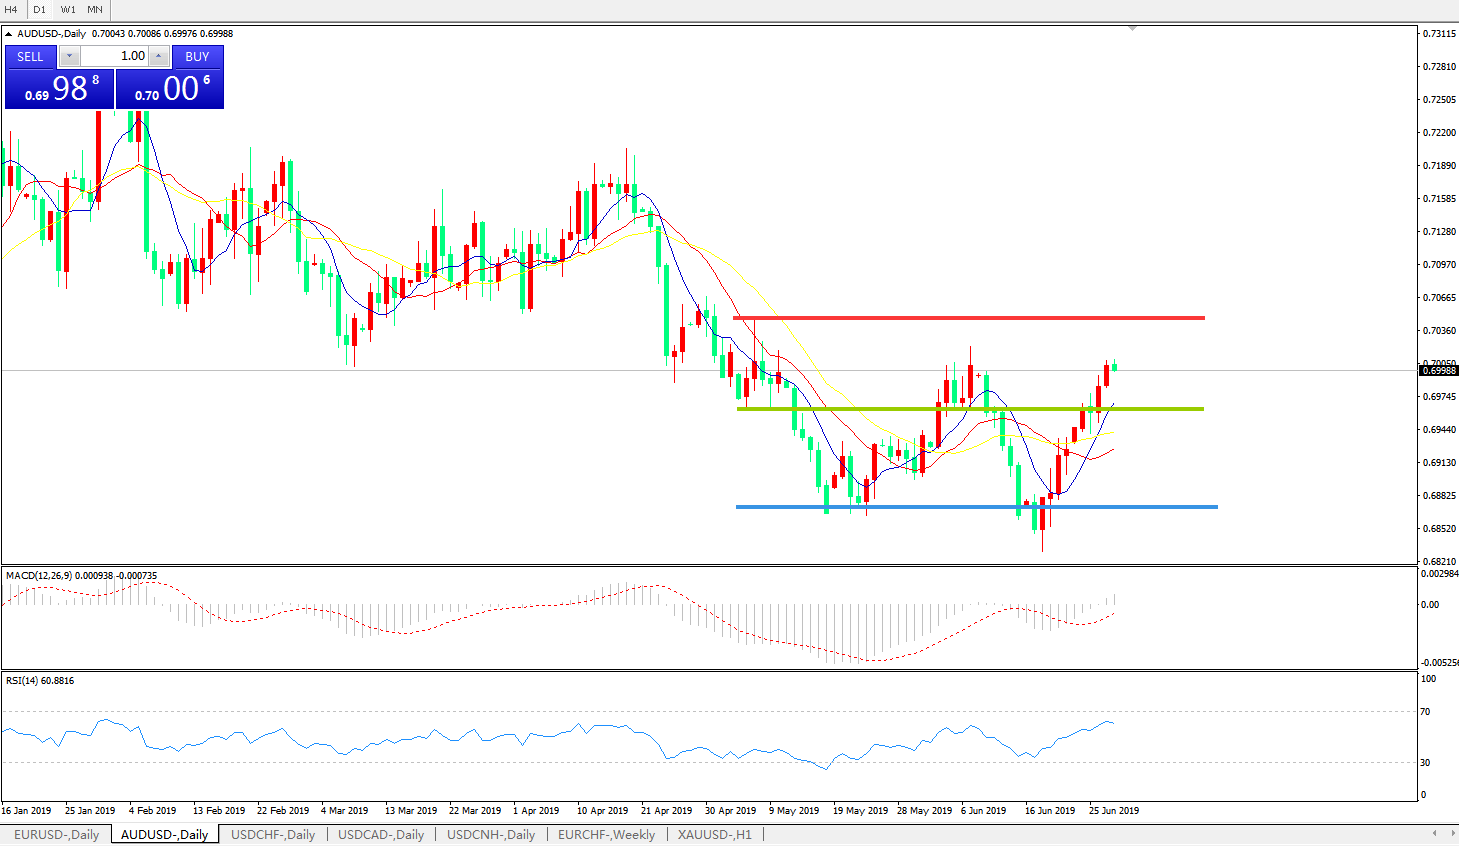The image size is (1459, 846).
Task: Open the EURCHF-,Weekly chart tab
Action: (x=606, y=834)
